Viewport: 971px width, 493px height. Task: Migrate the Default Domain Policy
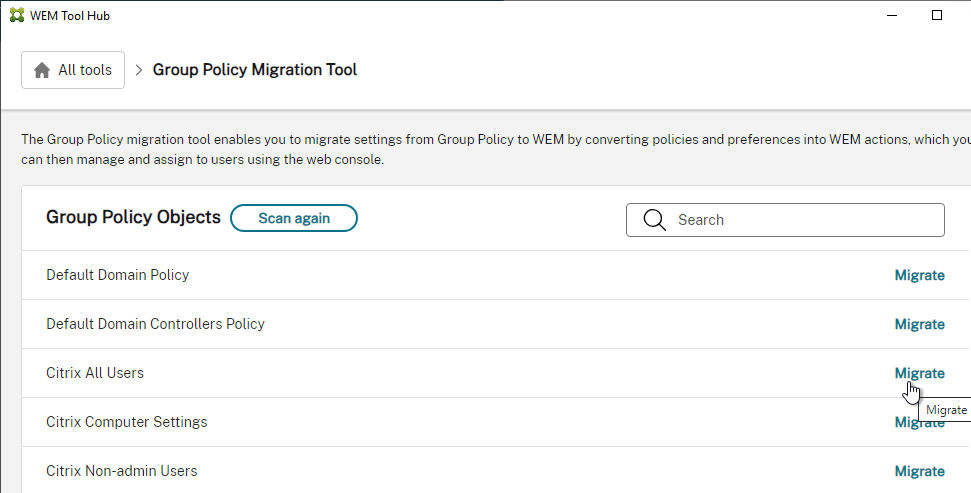pos(920,275)
